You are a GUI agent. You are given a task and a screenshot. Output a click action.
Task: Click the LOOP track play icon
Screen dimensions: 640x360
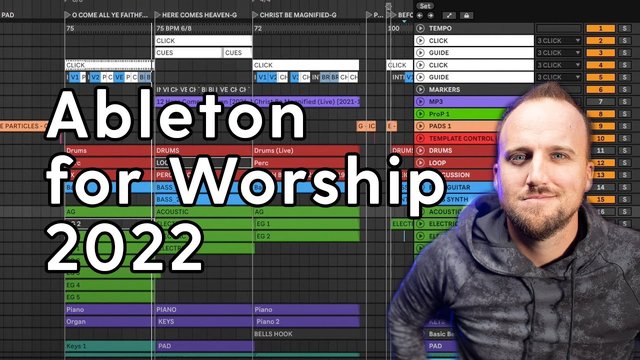[420, 162]
